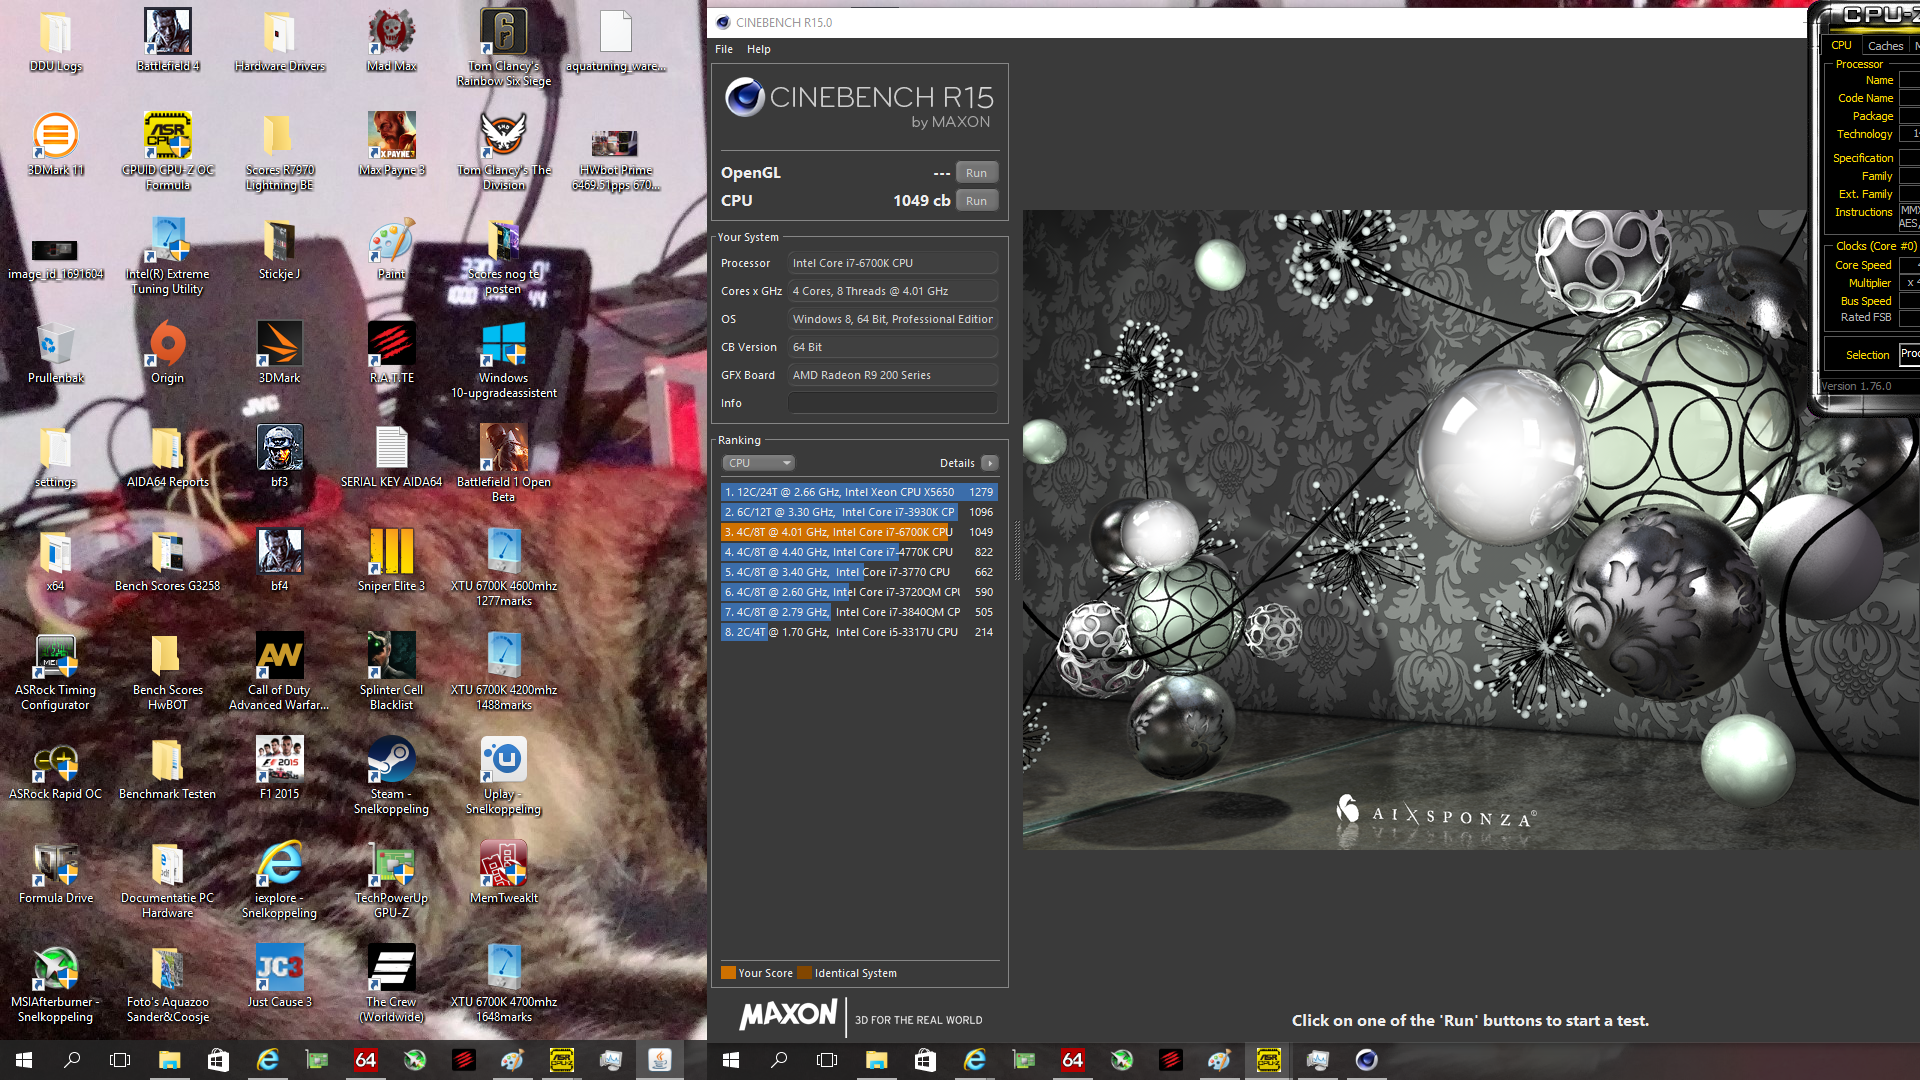Select ranking row Core i5-3317U 214
This screenshot has height=1080, width=1920.
859,632
